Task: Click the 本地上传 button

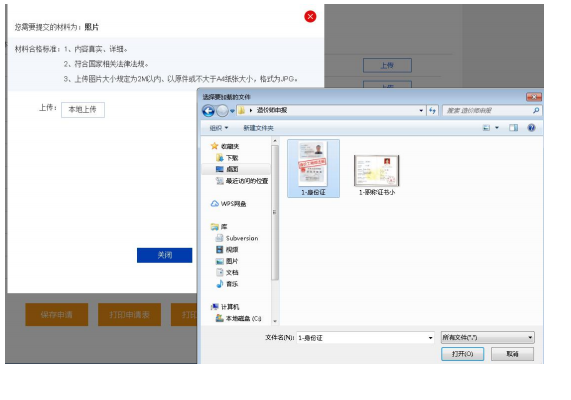Action: pos(83,110)
